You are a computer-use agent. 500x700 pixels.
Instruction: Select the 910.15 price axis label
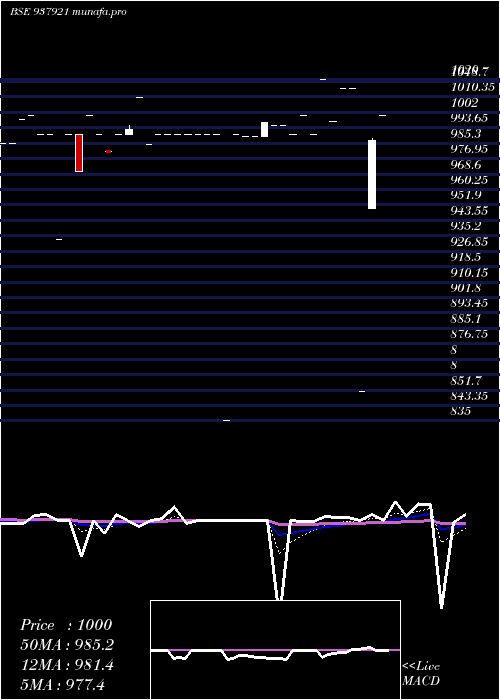(x=469, y=272)
